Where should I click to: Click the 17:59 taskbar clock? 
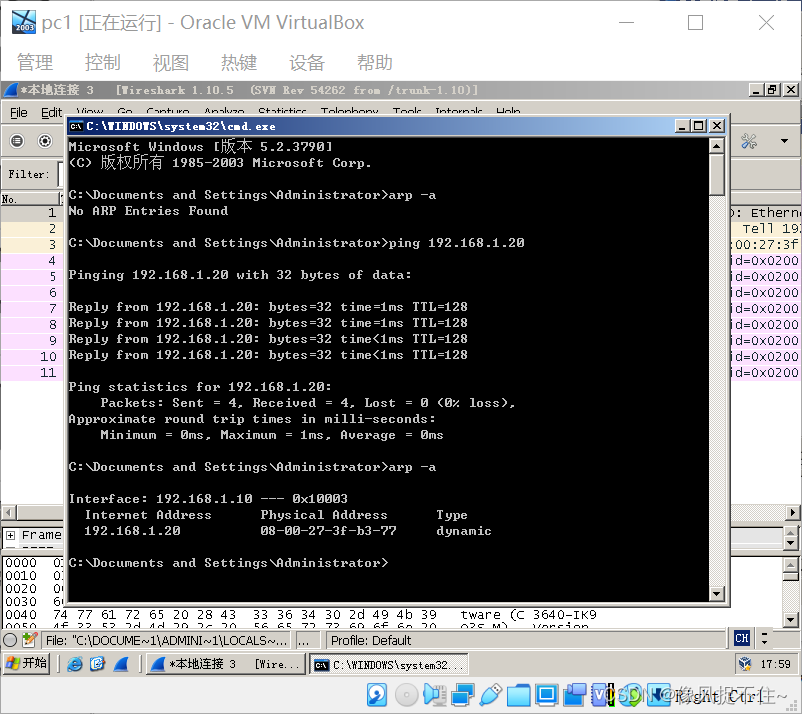(775, 664)
